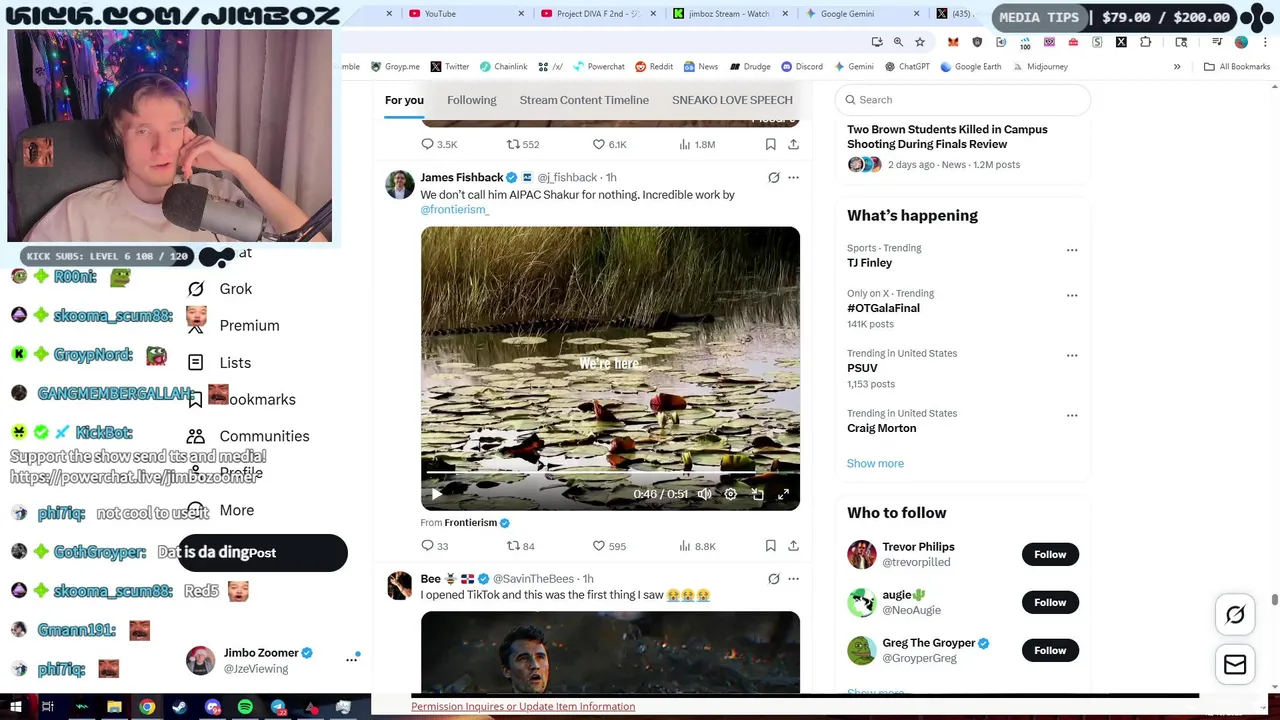This screenshot has height=720, width=1280.
Task: Open more options on Bee's post
Action: coord(793,579)
